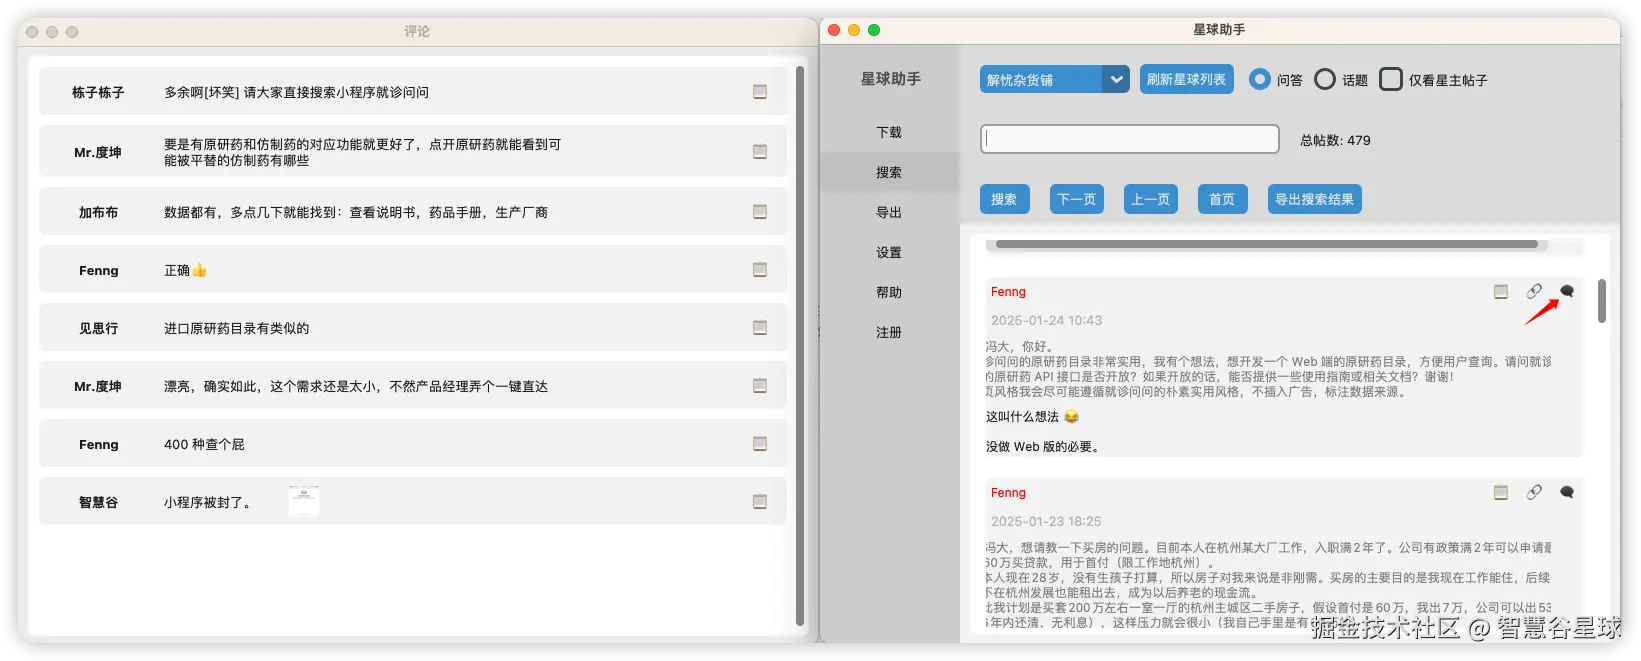Image resolution: width=1641 pixels, height=661 pixels.
Task: Open comments bubble on 2025-01-24 10:43 post
Action: [1567, 291]
